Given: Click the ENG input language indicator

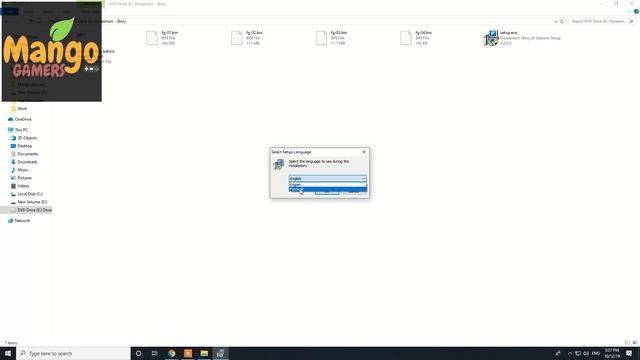Looking at the screenshot, I should click(596, 353).
